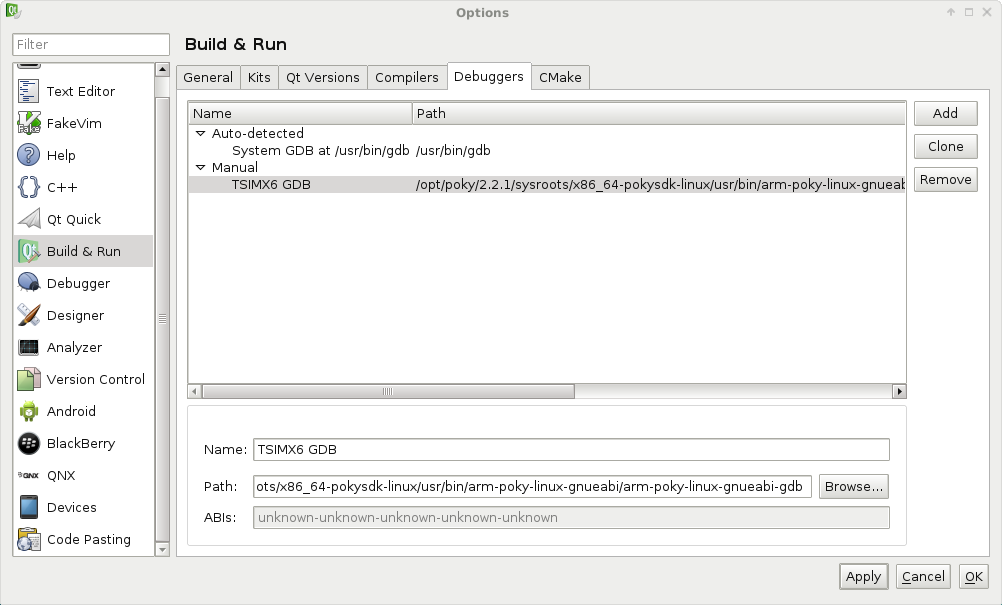1002x605 pixels.
Task: Confirm the dialog with OK
Action: [973, 576]
